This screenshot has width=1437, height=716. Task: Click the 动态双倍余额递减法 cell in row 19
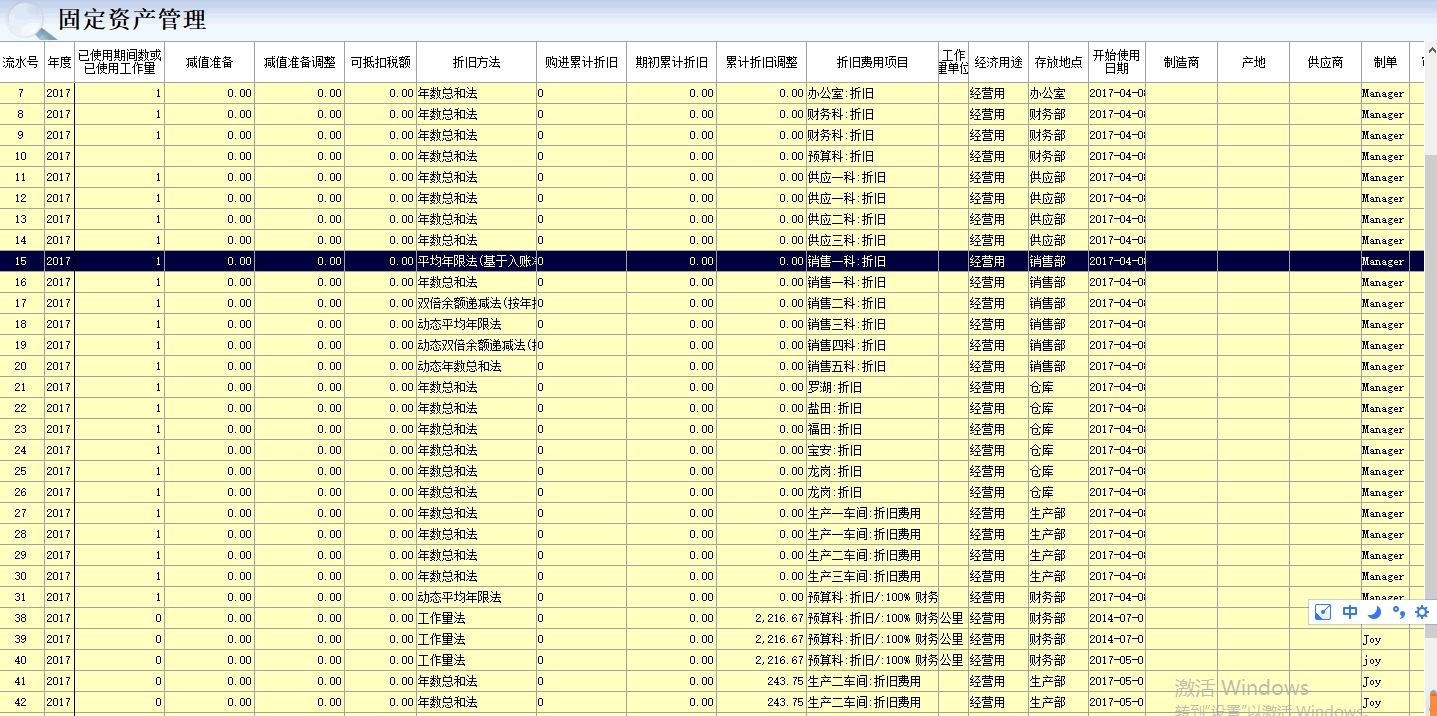(x=476, y=345)
